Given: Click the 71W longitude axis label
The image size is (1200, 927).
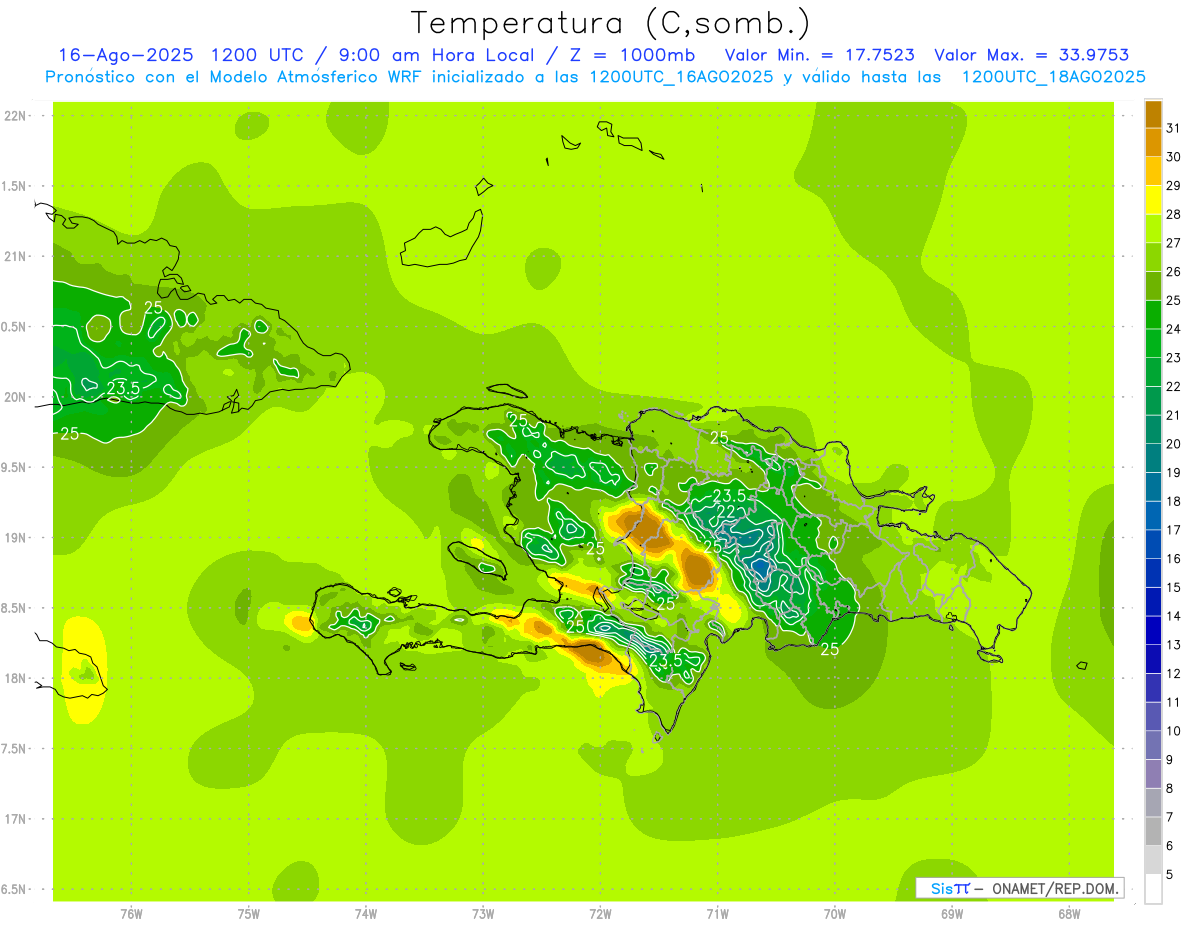Looking at the screenshot, I should [717, 914].
